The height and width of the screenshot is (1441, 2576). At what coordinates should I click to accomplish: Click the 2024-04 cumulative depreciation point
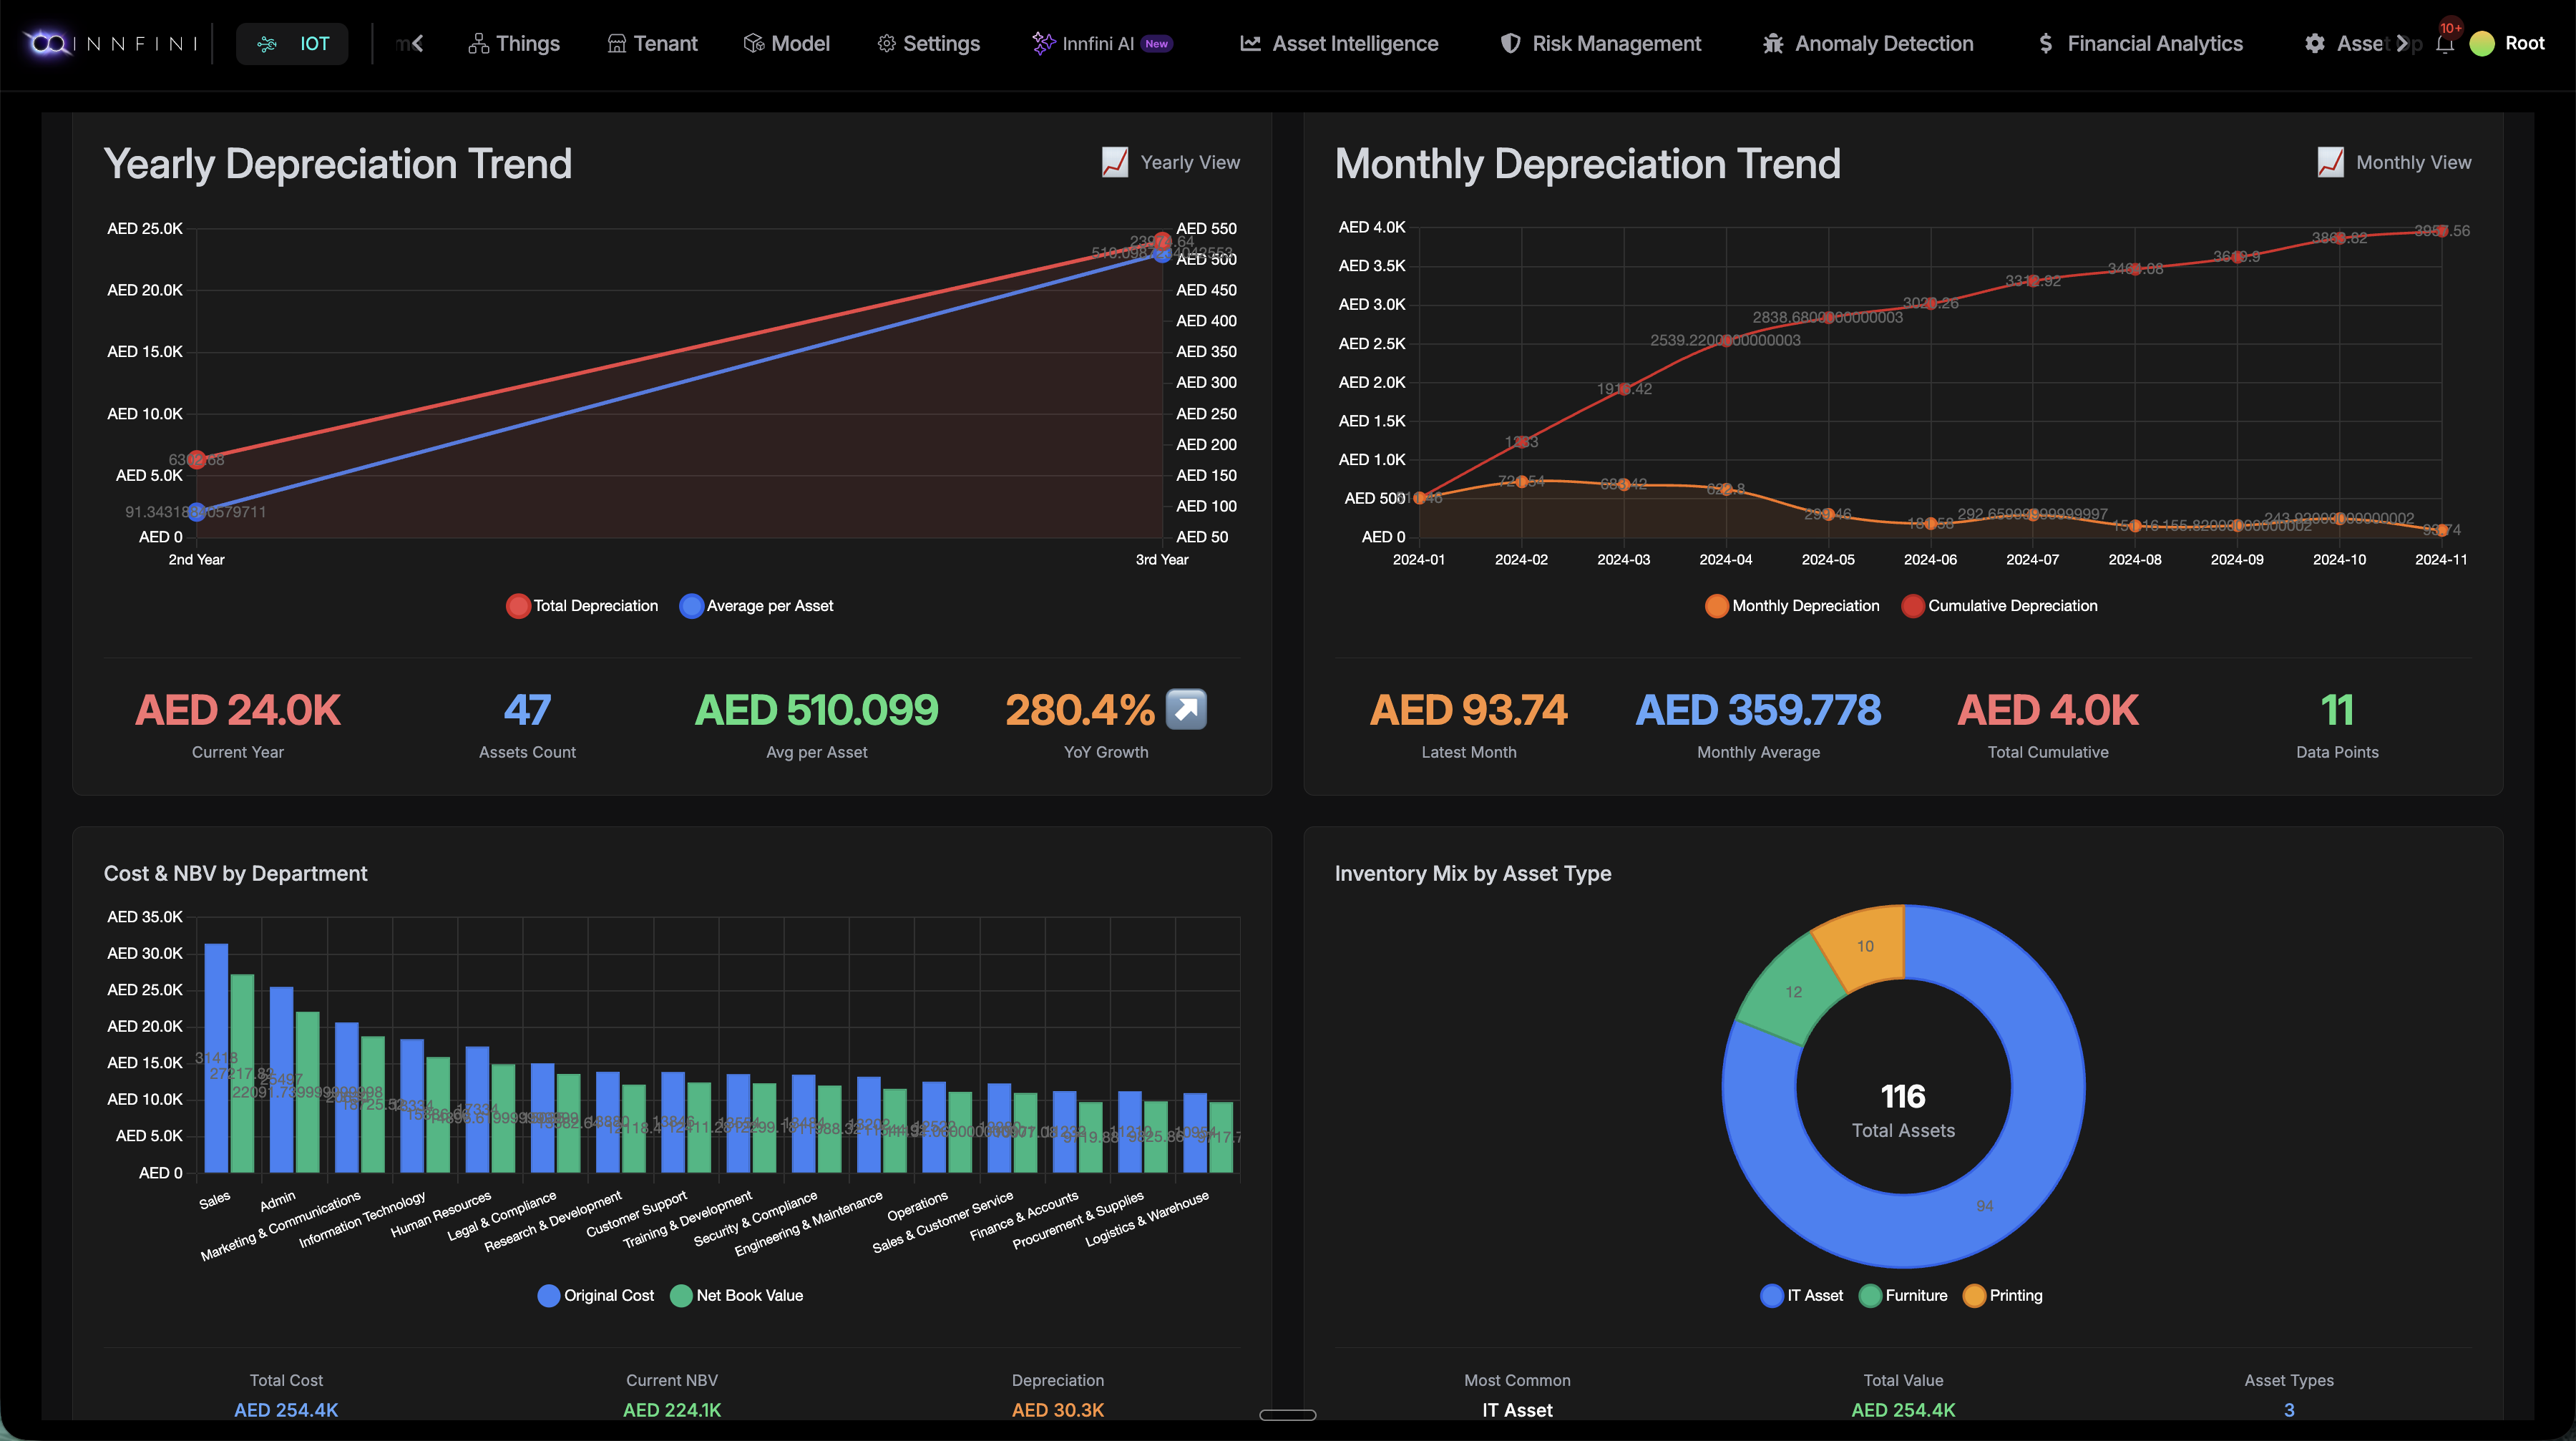click(1726, 341)
